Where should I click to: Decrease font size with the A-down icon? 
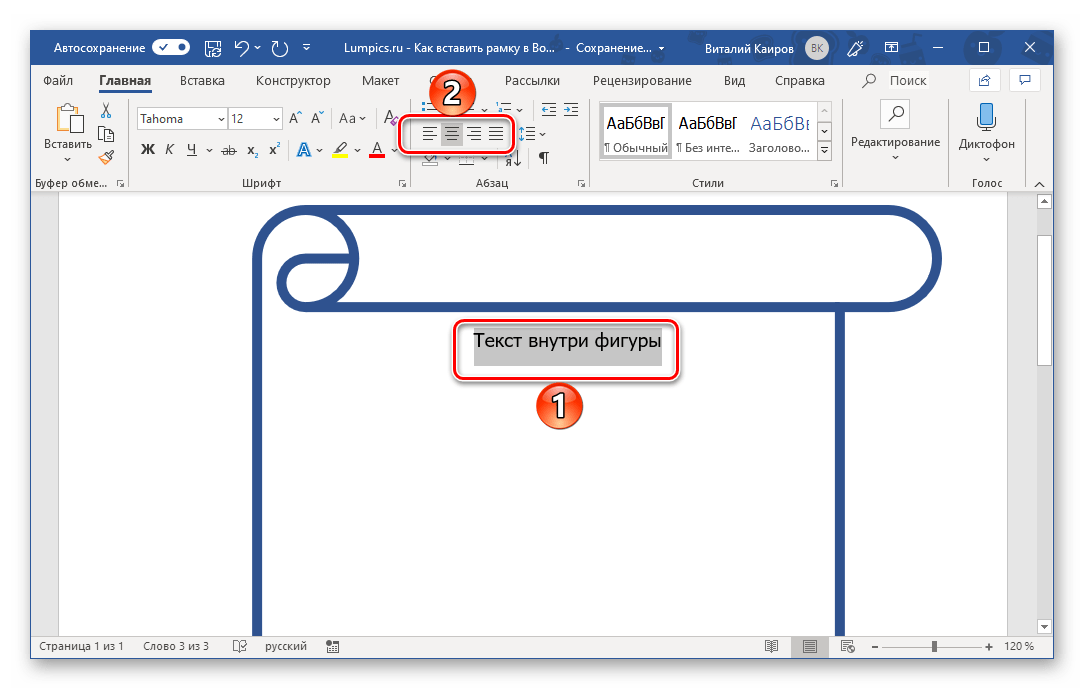[317, 118]
